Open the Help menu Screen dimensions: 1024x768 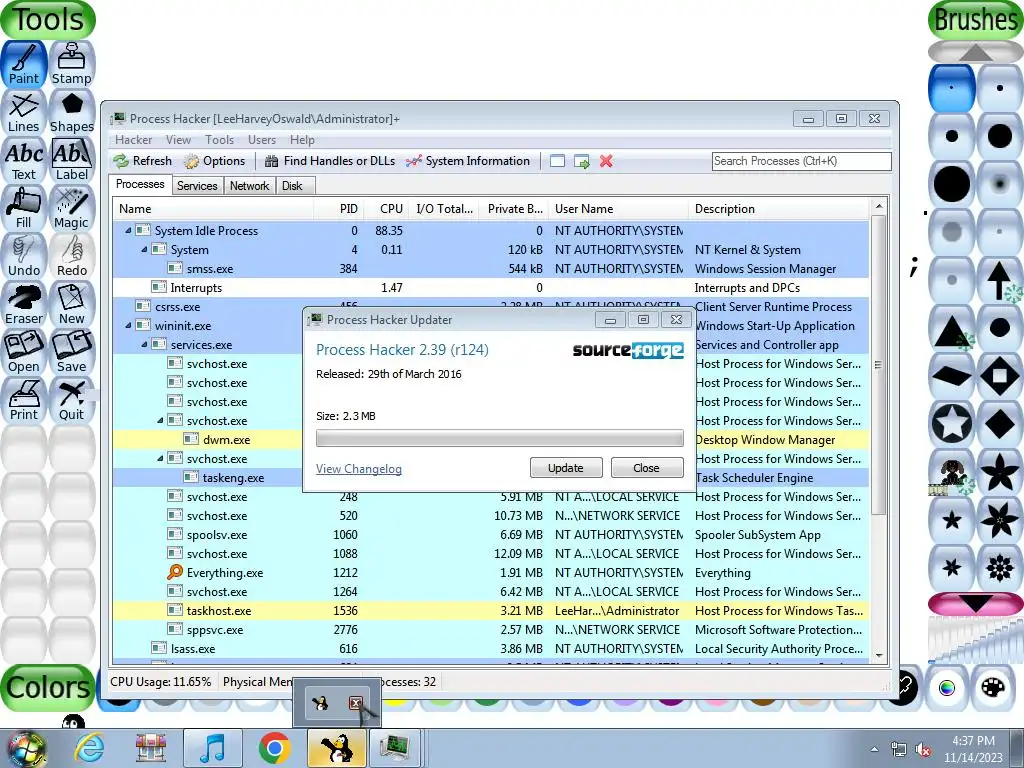coord(302,140)
